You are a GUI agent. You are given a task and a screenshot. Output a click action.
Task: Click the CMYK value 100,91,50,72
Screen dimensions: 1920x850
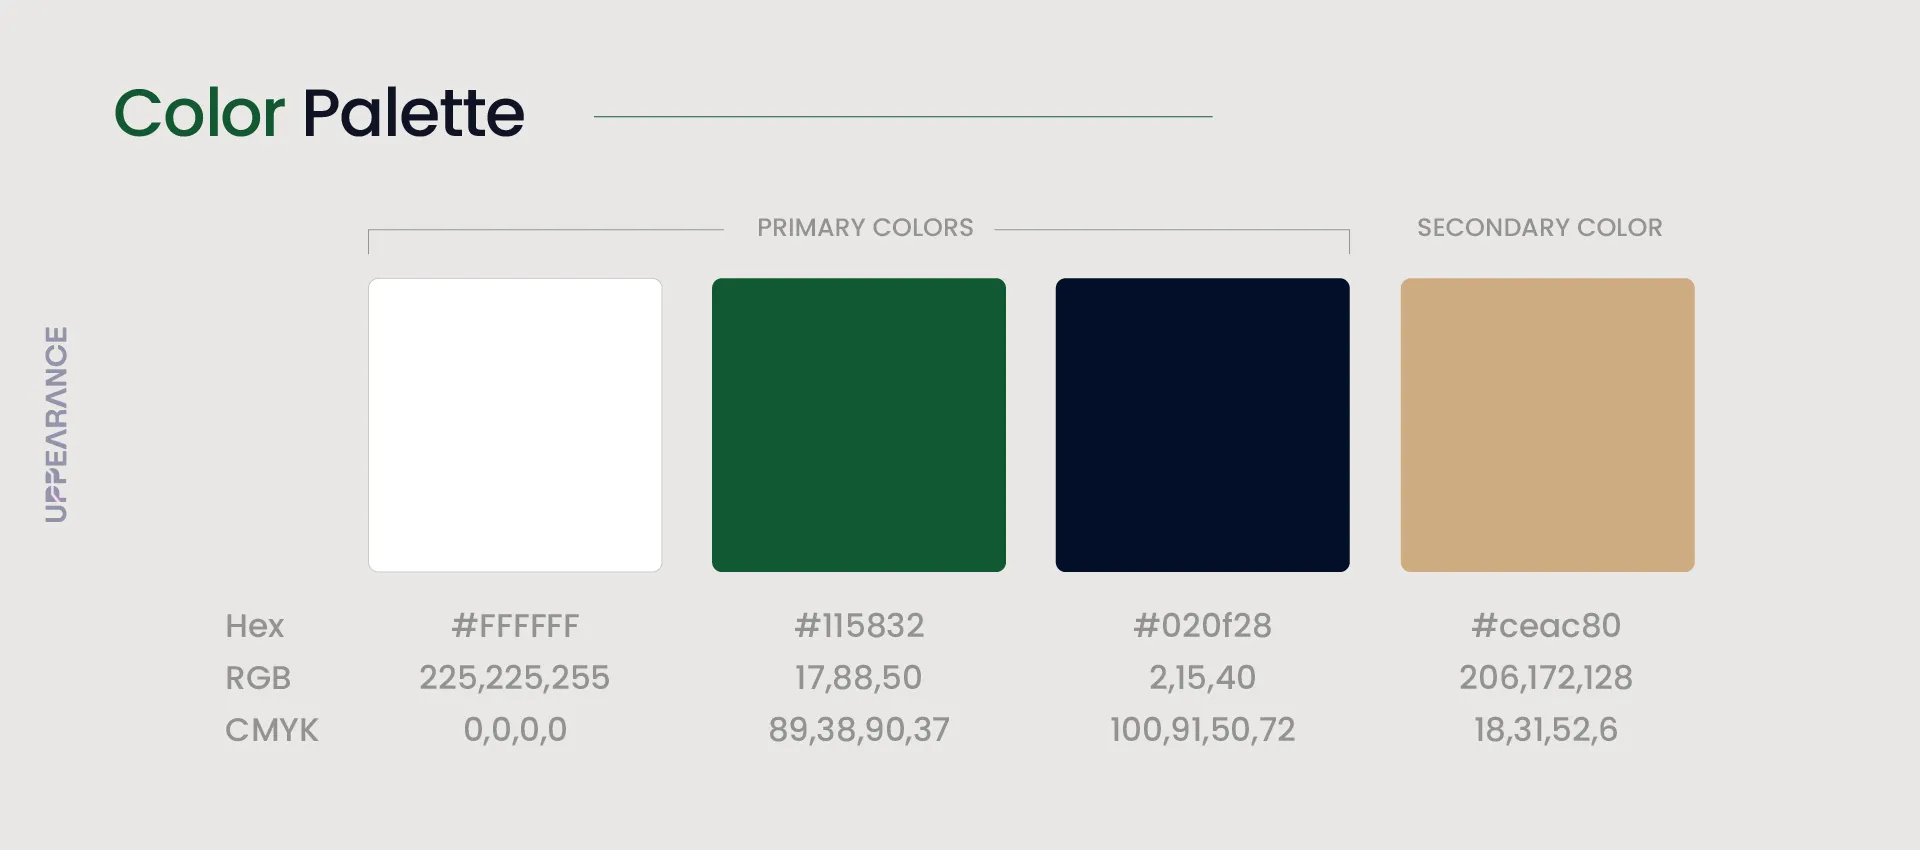point(1202,730)
